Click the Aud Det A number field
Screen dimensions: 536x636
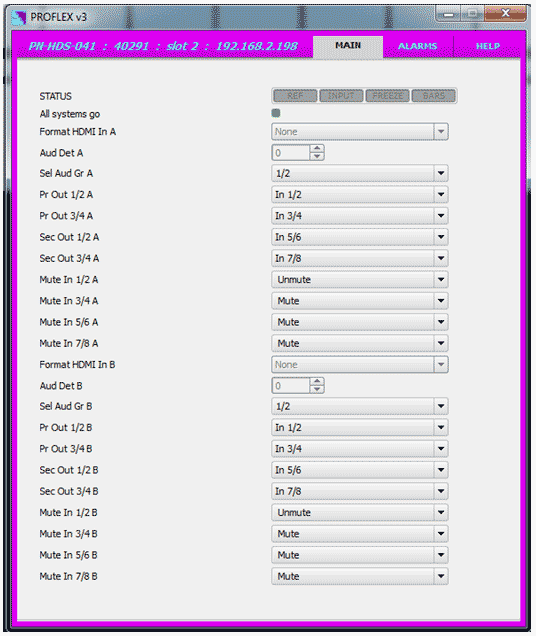click(x=291, y=153)
